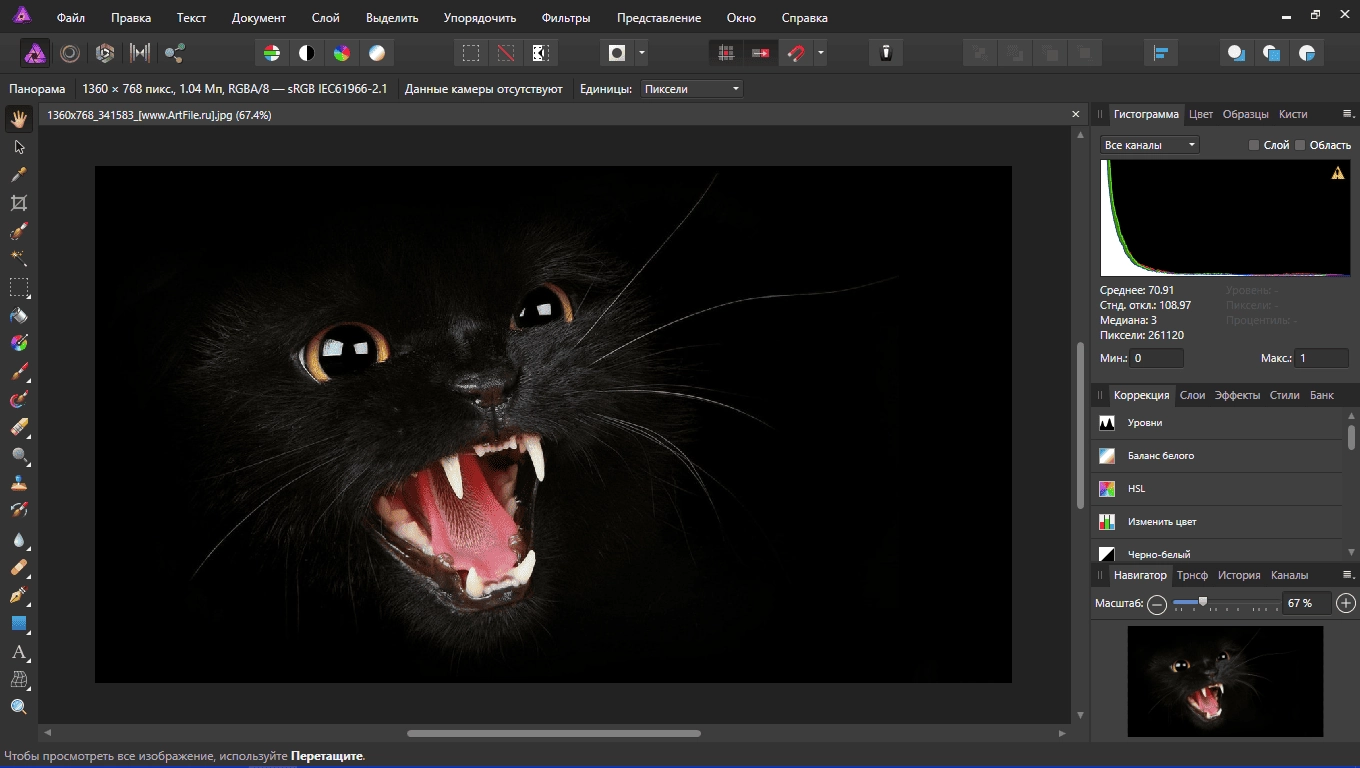Click the Assistant options toolbar icon
Viewport: 1360px width, 768px height.
click(886, 53)
